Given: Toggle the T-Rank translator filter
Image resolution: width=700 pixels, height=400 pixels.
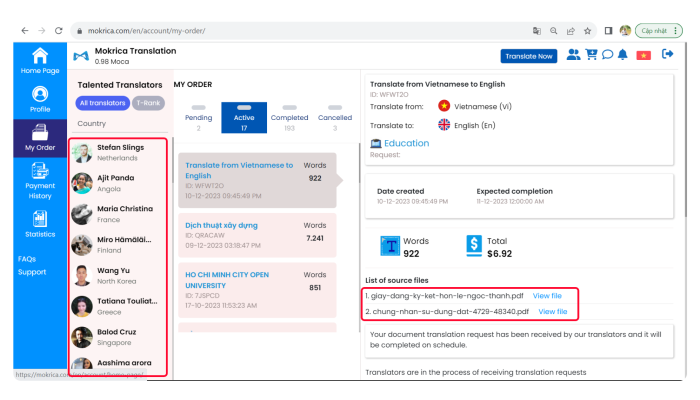Looking at the screenshot, I should [148, 103].
